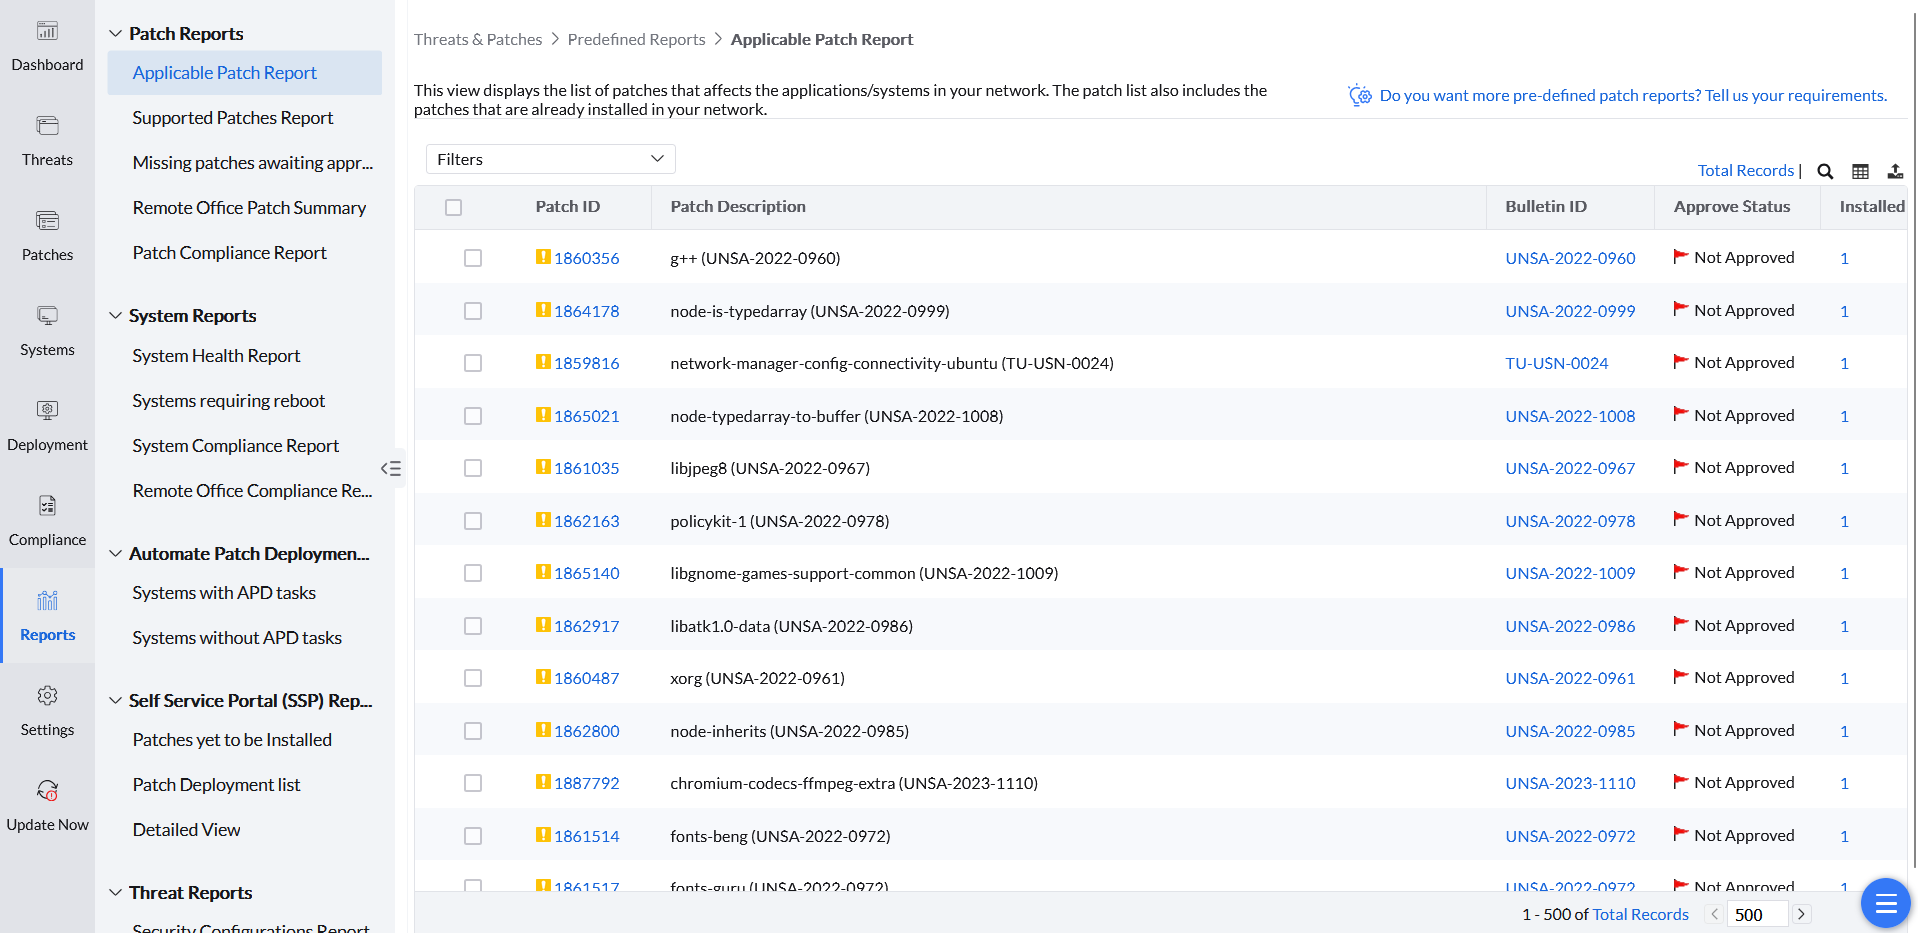Toggle the select-all checkbox in the table header
The height and width of the screenshot is (933, 1918).
pyautogui.click(x=454, y=207)
